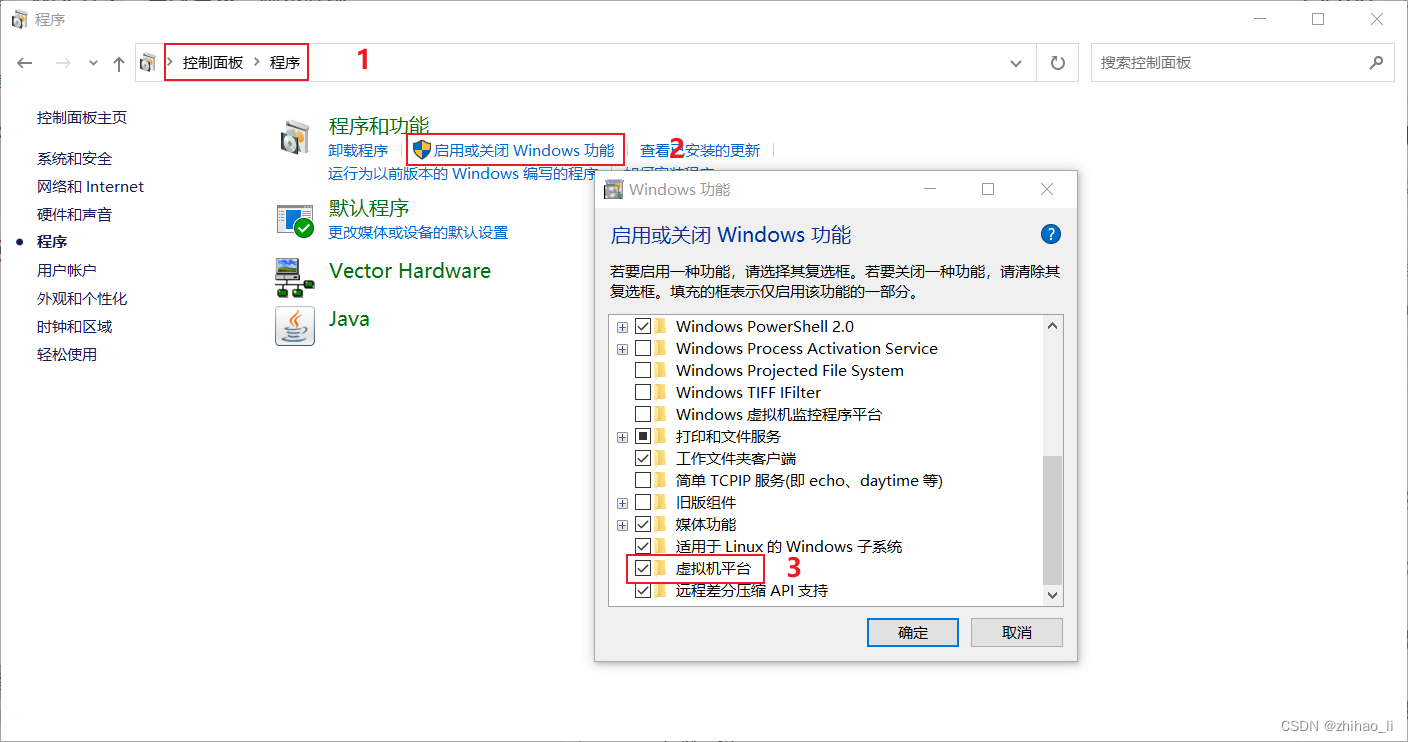Viewport: 1408px width, 742px height.
Task: Click scroll up arrow in features list
Action: pyautogui.click(x=1052, y=326)
